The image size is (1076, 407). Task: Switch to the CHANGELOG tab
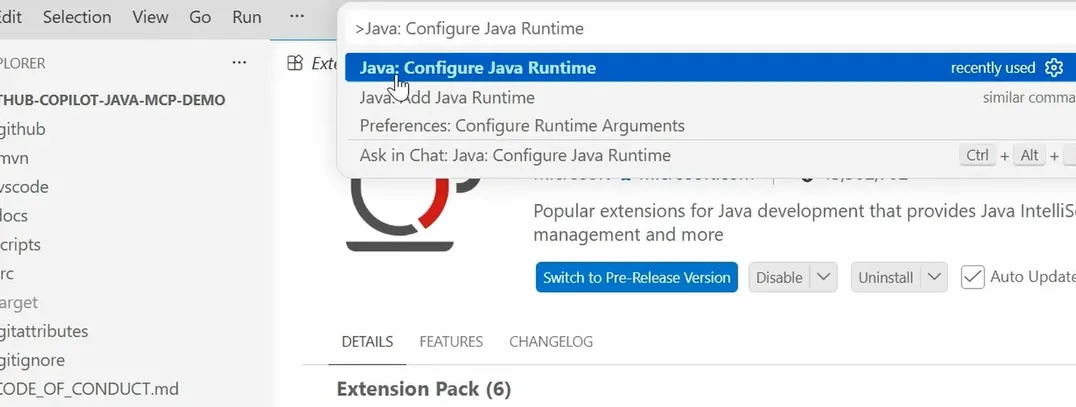click(551, 342)
